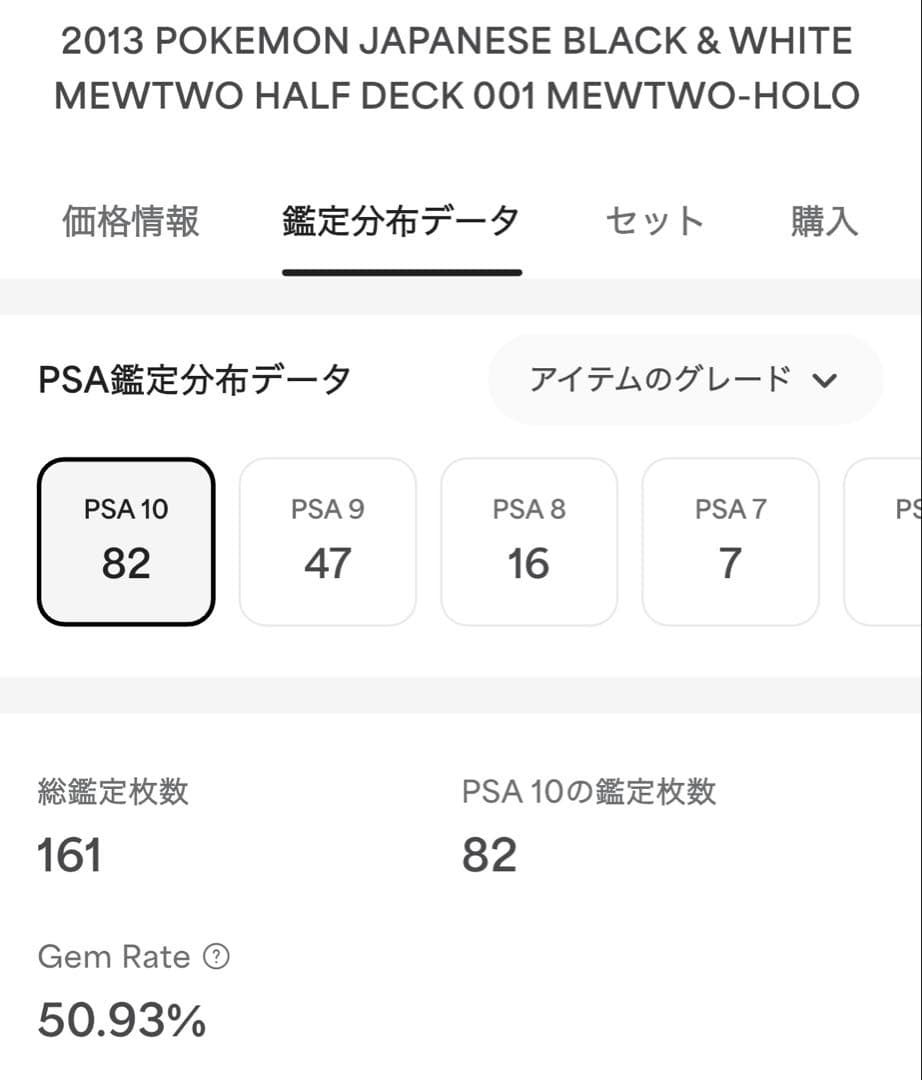
Task: Click the chevron in アイテムのグレード selector
Action: coord(825,381)
